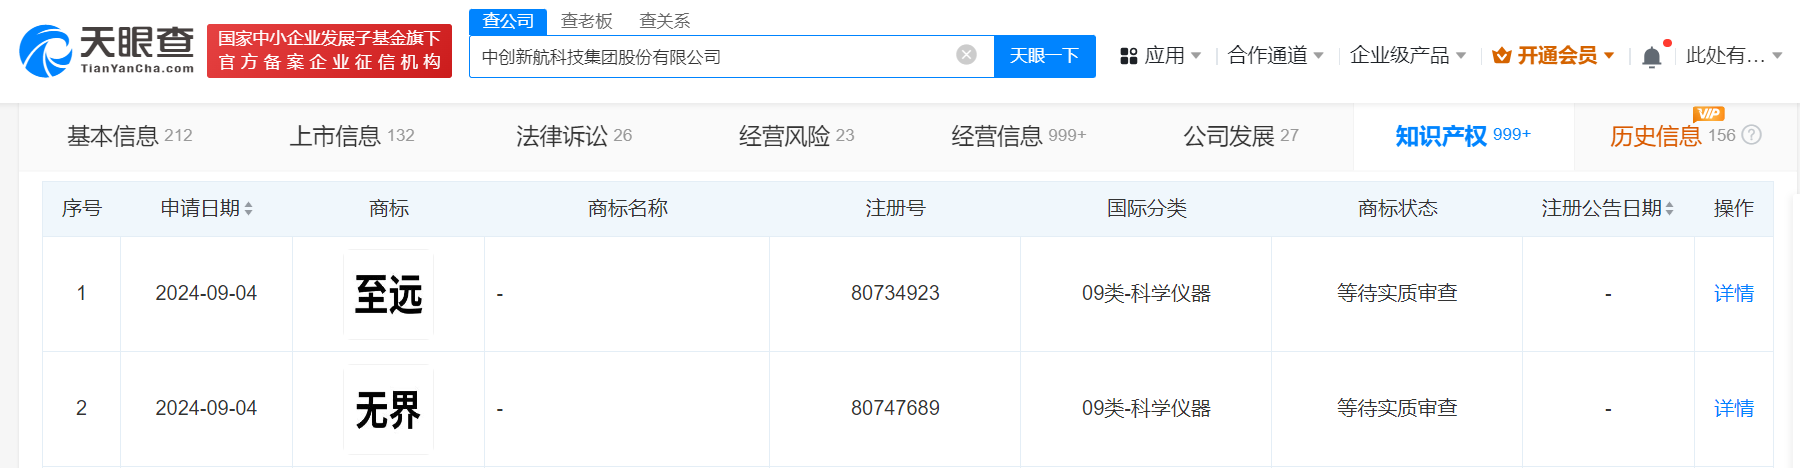View 详情 for trademark 80734923

[x=1733, y=294]
